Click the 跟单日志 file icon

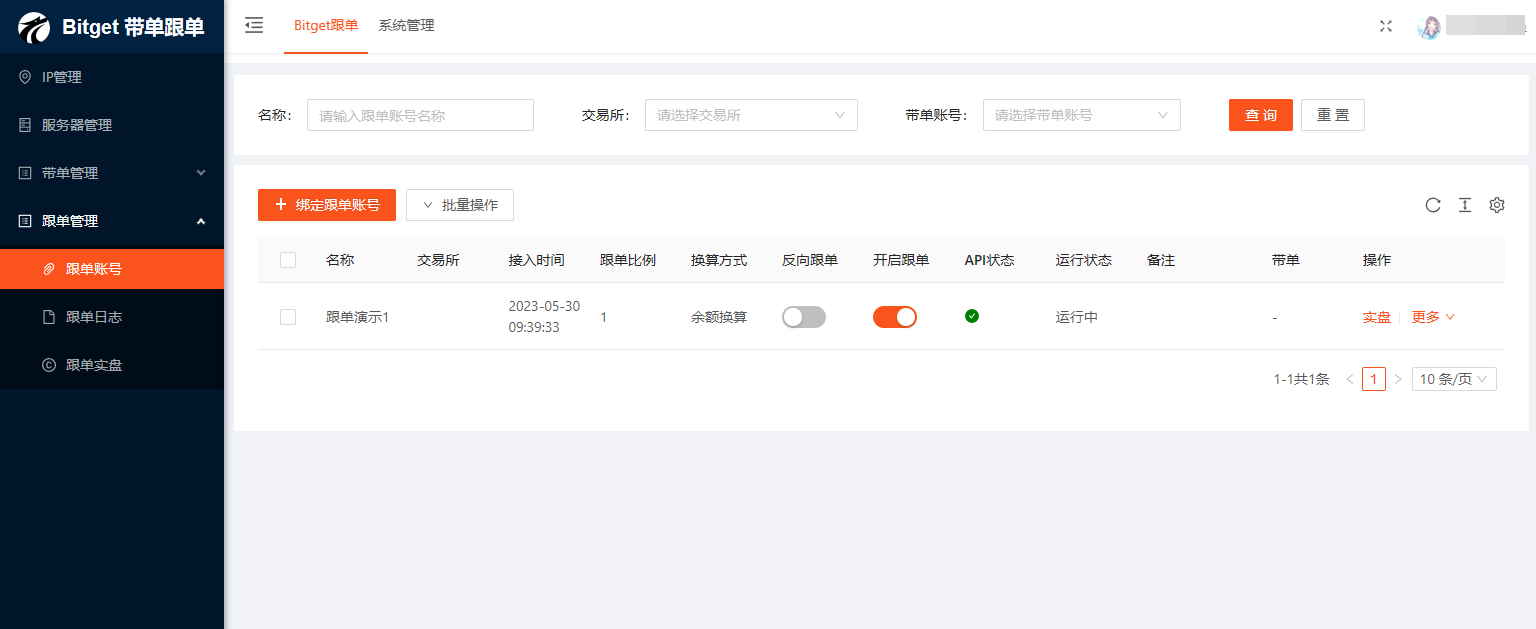(x=49, y=317)
